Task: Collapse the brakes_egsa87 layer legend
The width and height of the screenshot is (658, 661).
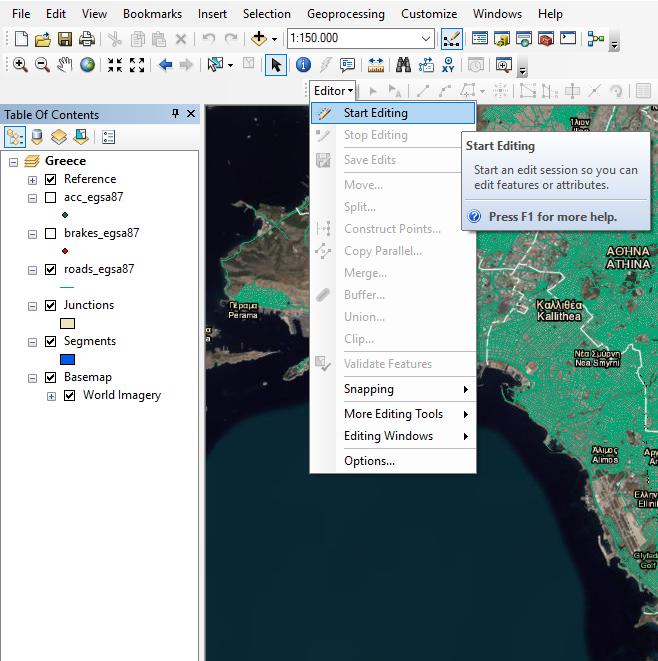Action: pyautogui.click(x=32, y=234)
